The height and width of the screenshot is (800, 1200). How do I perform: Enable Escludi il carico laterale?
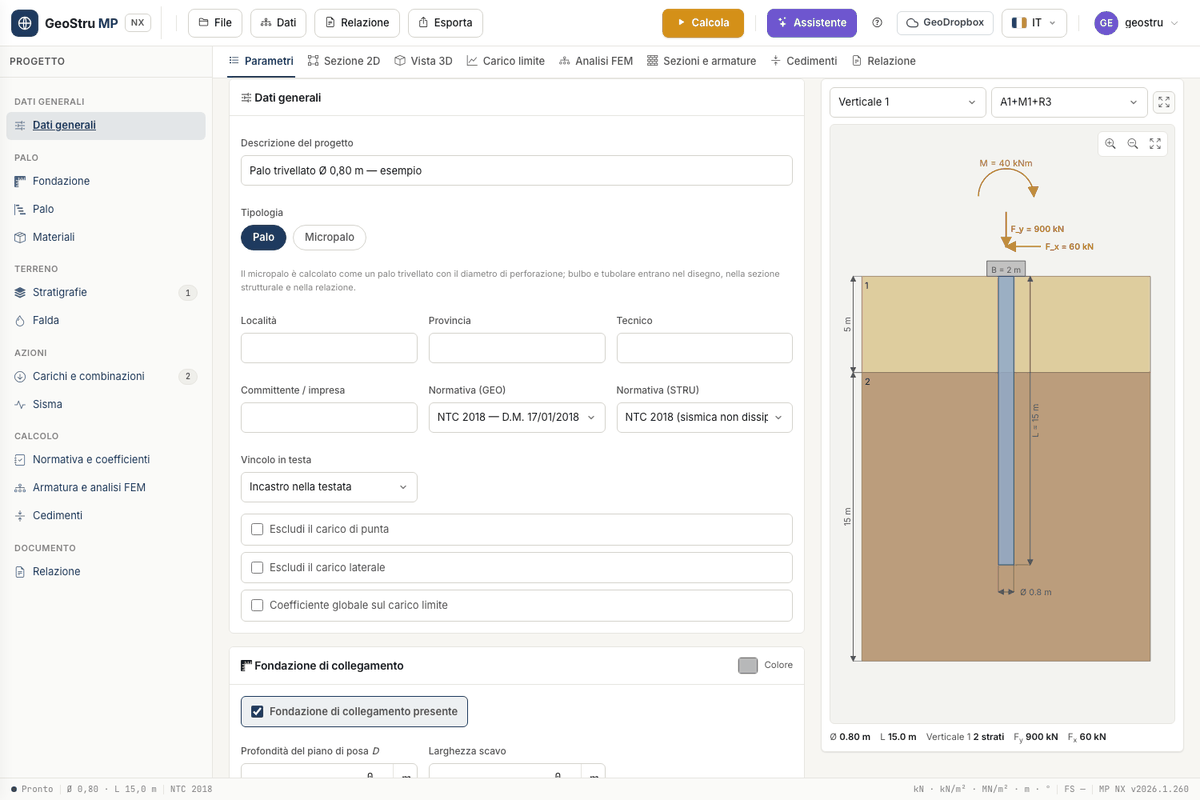tap(257, 567)
